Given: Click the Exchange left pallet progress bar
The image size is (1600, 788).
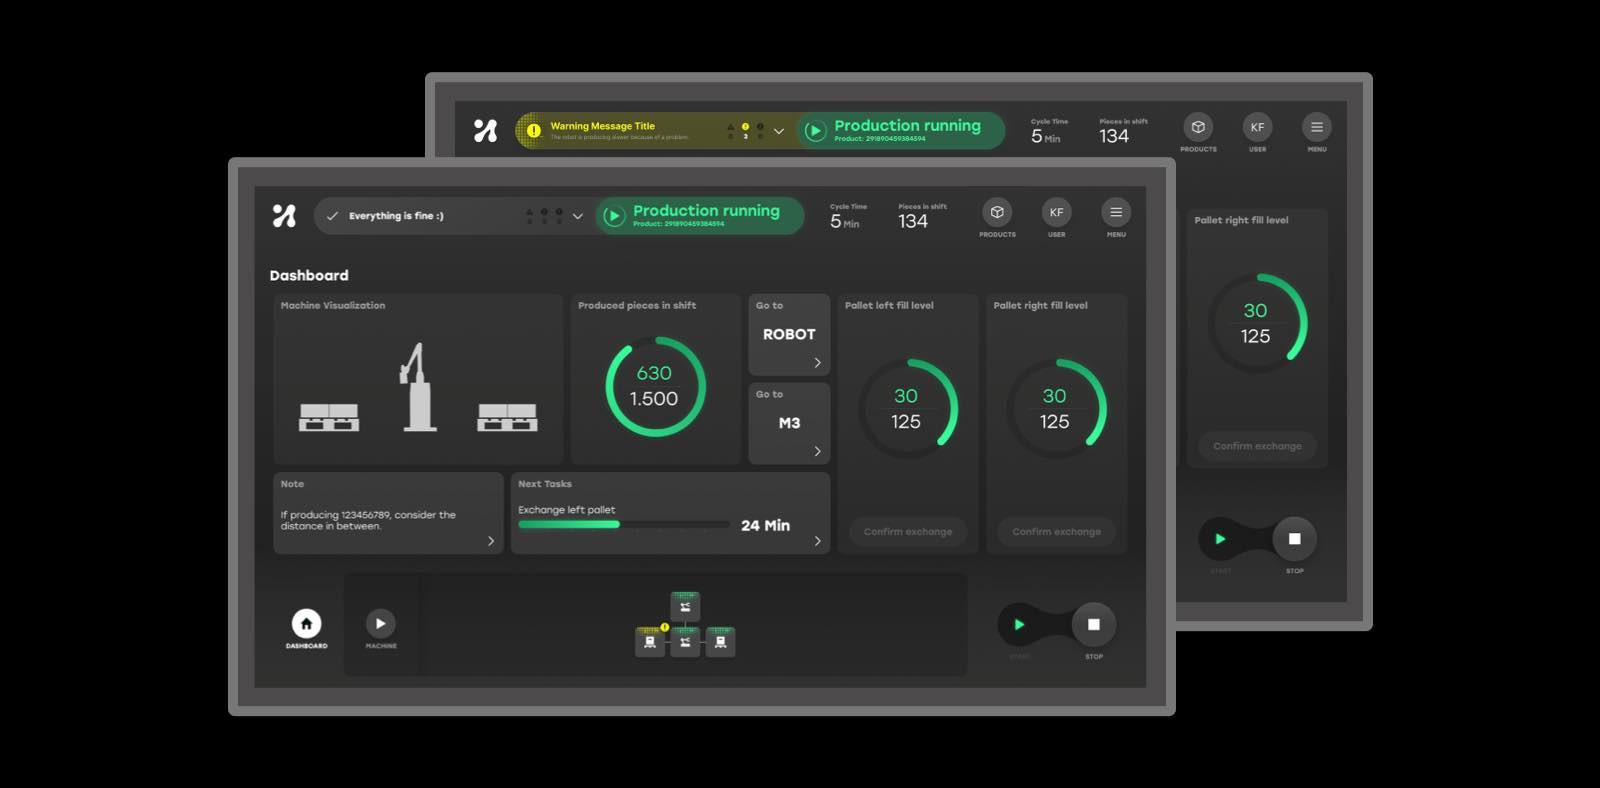Looking at the screenshot, I should click(622, 525).
